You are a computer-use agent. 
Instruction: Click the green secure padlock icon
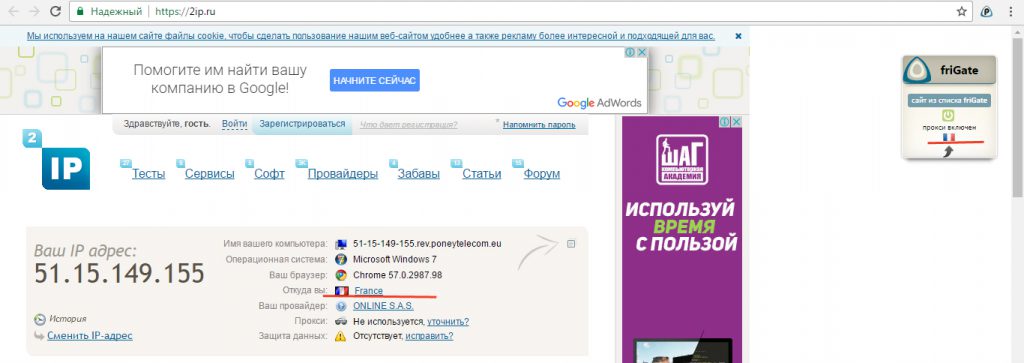[x=80, y=11]
